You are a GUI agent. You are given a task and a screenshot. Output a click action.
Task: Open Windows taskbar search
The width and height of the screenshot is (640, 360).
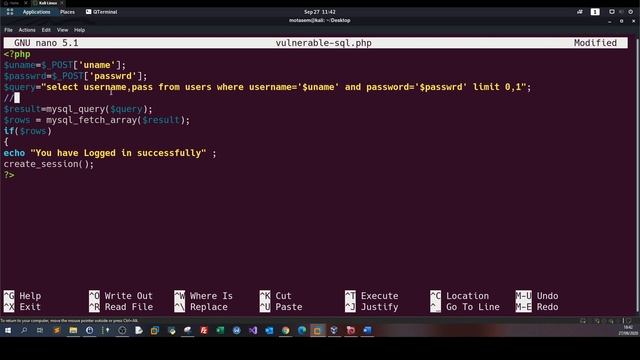pyautogui.click(x=24, y=331)
